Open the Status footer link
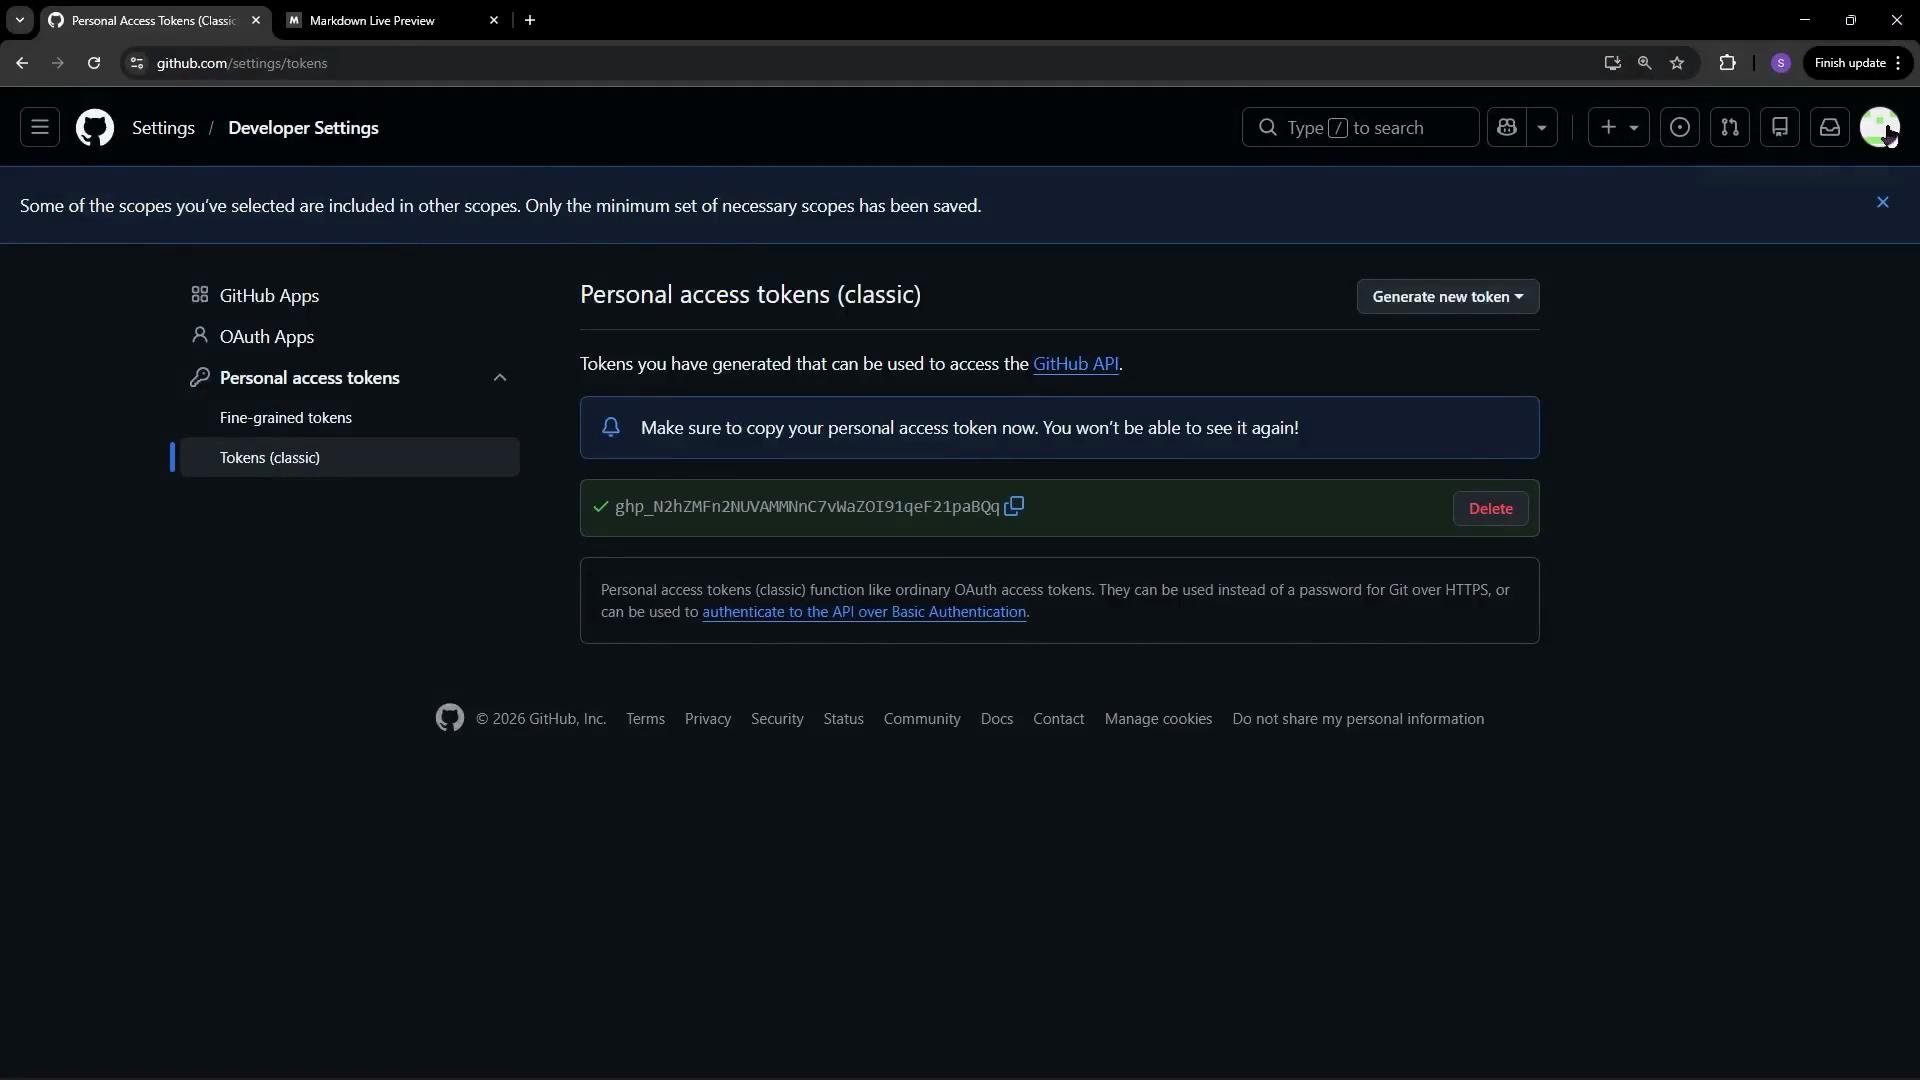This screenshot has width=1920, height=1080. pyautogui.click(x=843, y=718)
